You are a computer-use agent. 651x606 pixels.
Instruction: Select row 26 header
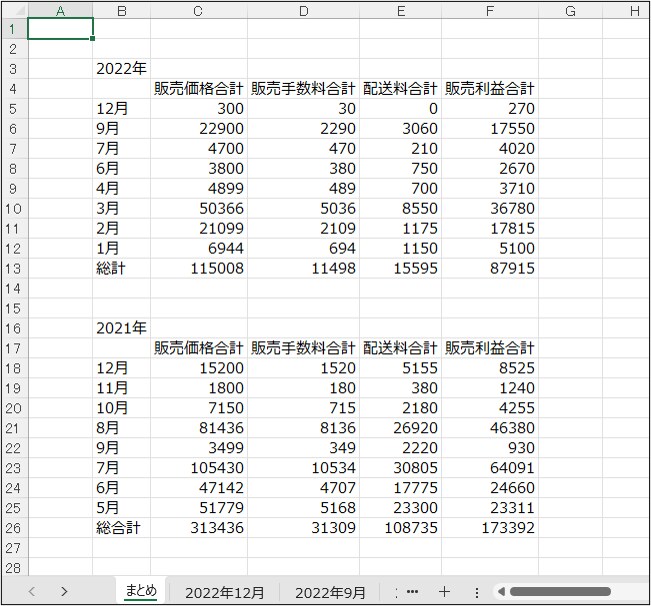tap(15, 528)
